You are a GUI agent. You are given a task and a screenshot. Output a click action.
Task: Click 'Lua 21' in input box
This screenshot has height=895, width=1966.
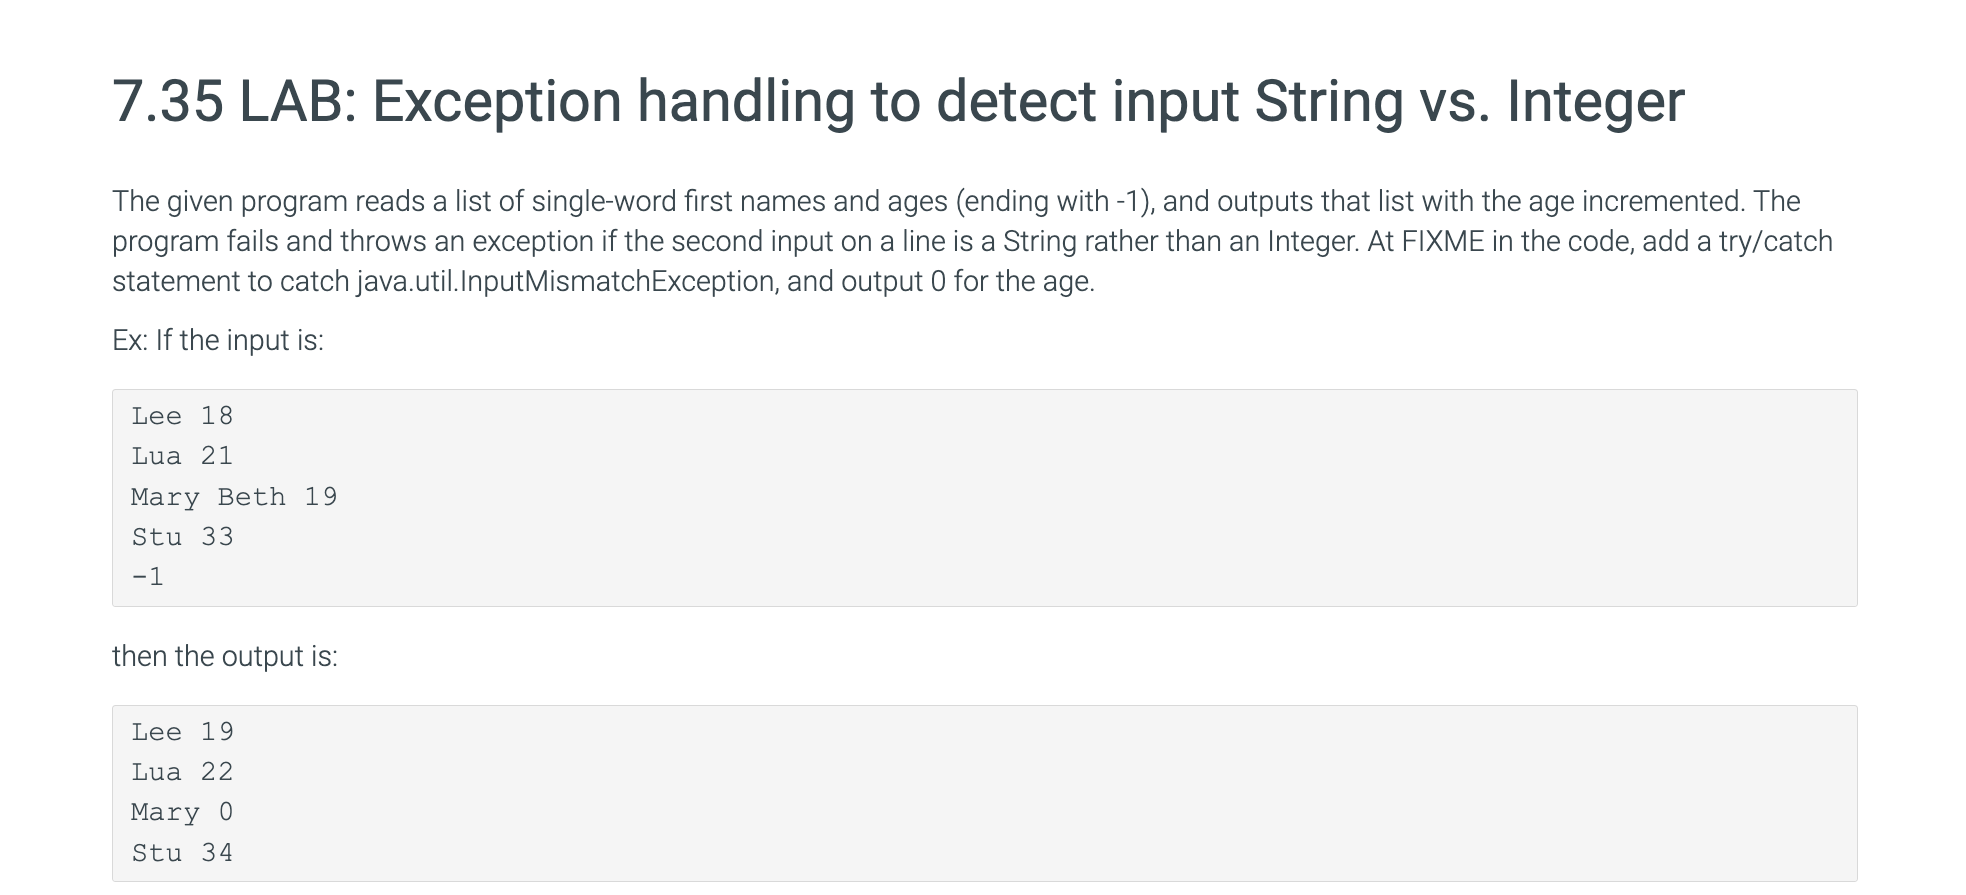(182, 456)
